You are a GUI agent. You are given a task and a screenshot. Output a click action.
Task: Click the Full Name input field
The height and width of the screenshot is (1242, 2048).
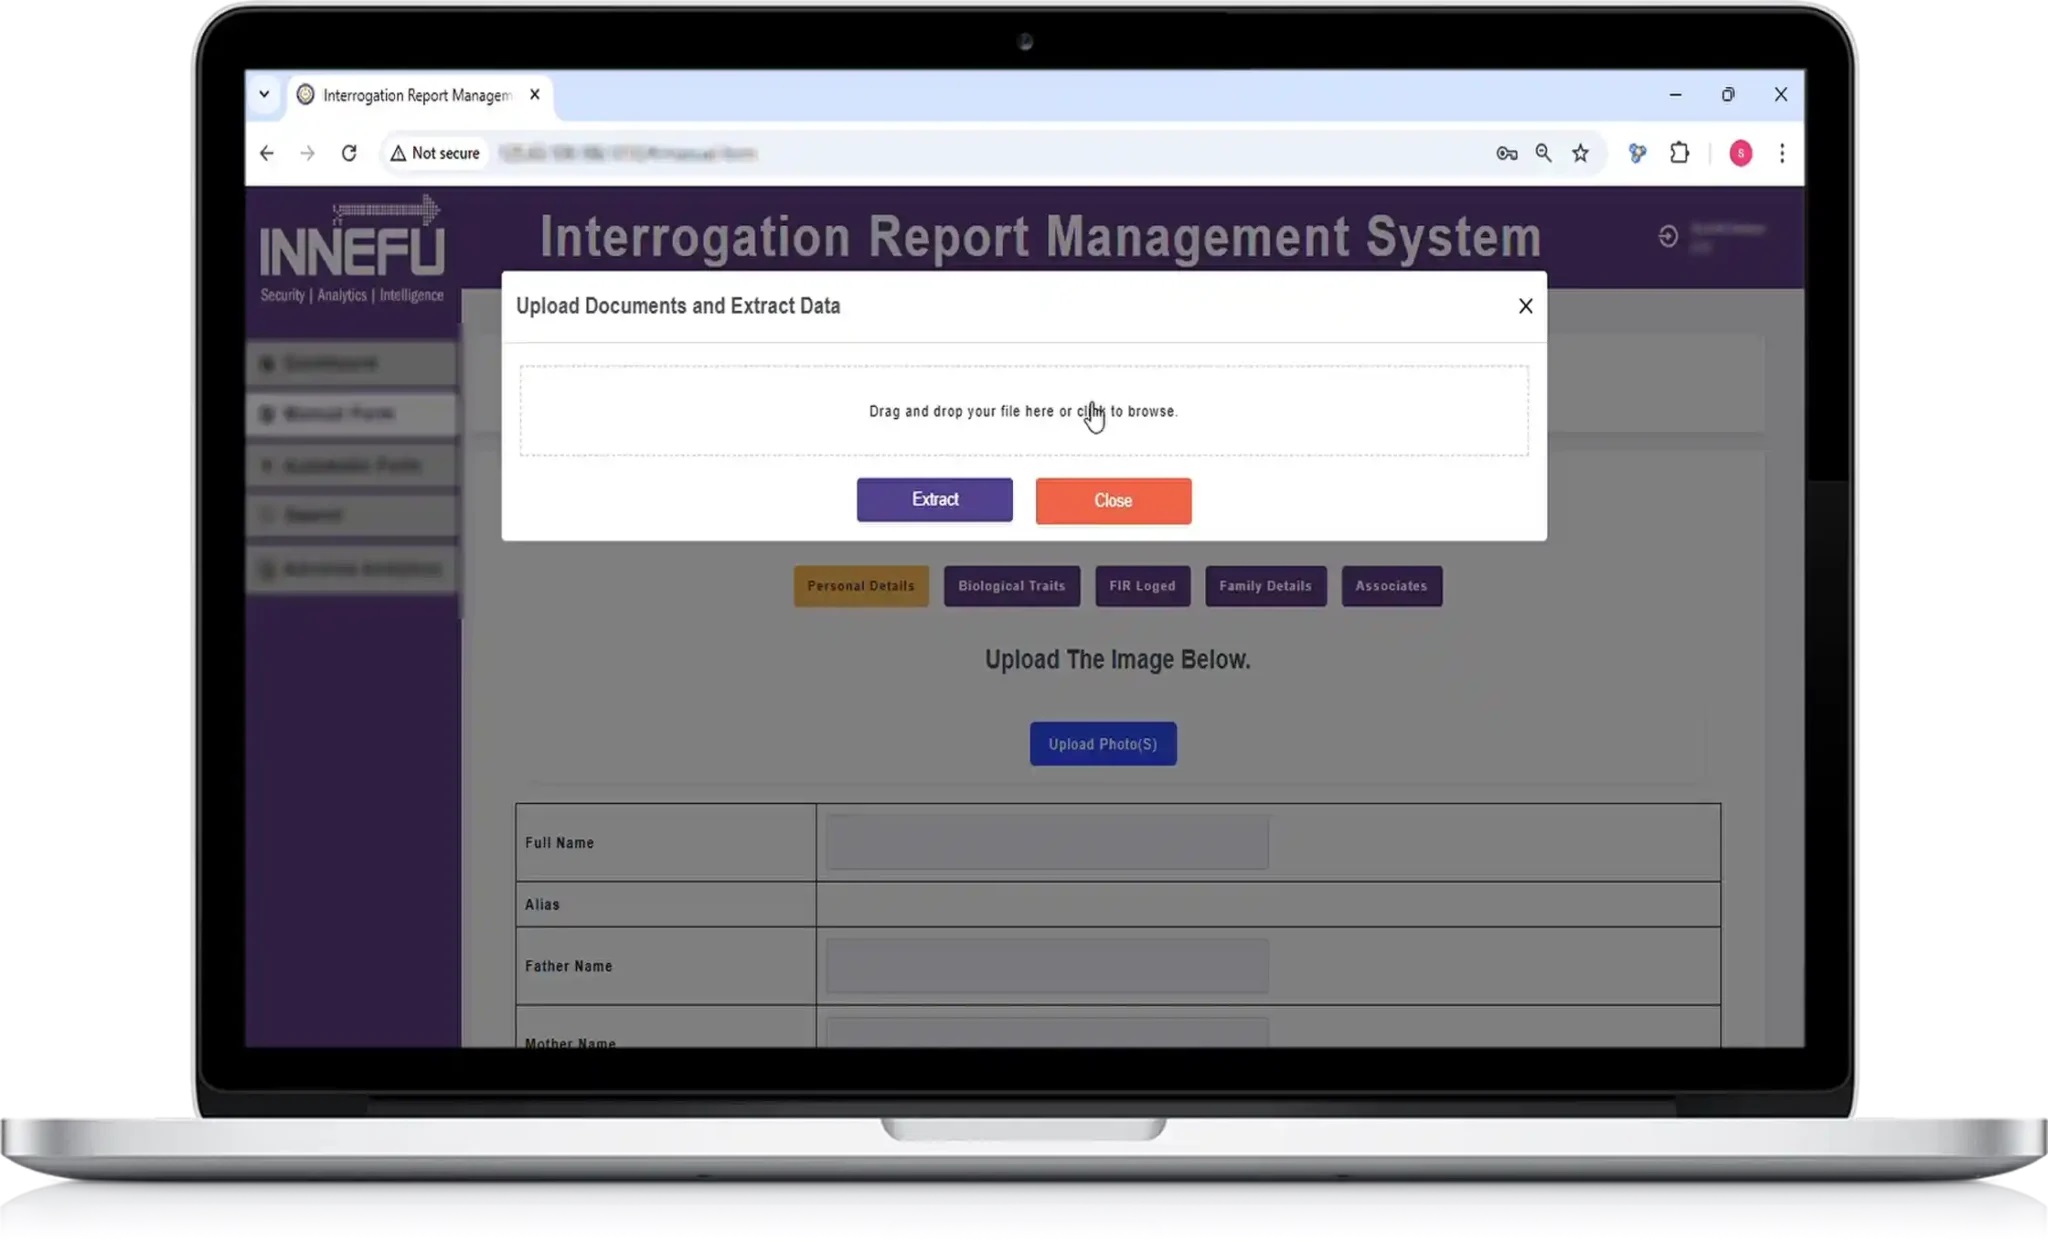click(1046, 842)
